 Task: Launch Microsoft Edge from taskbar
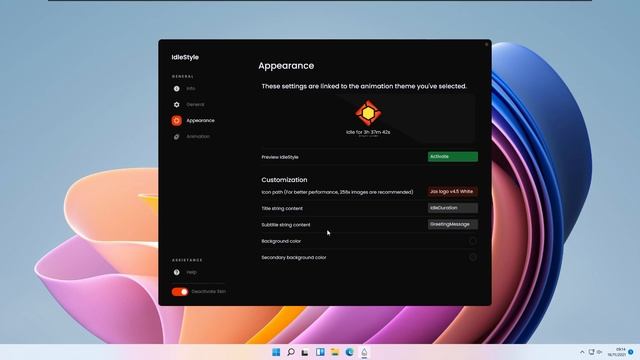pos(349,352)
